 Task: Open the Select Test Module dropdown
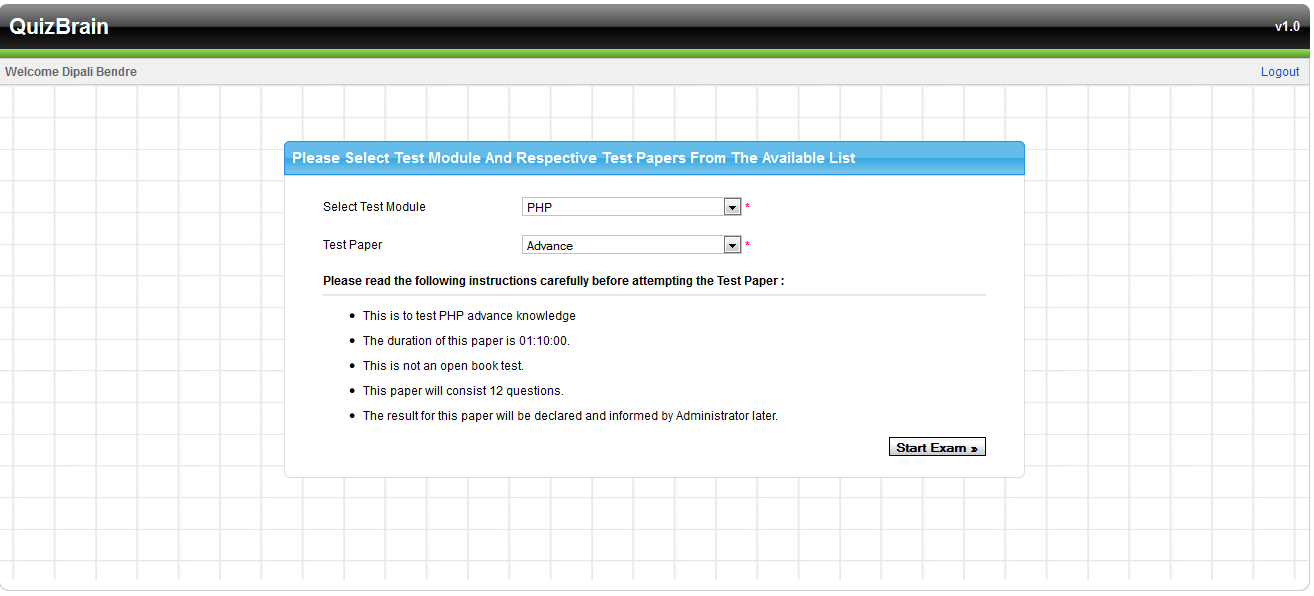(632, 207)
